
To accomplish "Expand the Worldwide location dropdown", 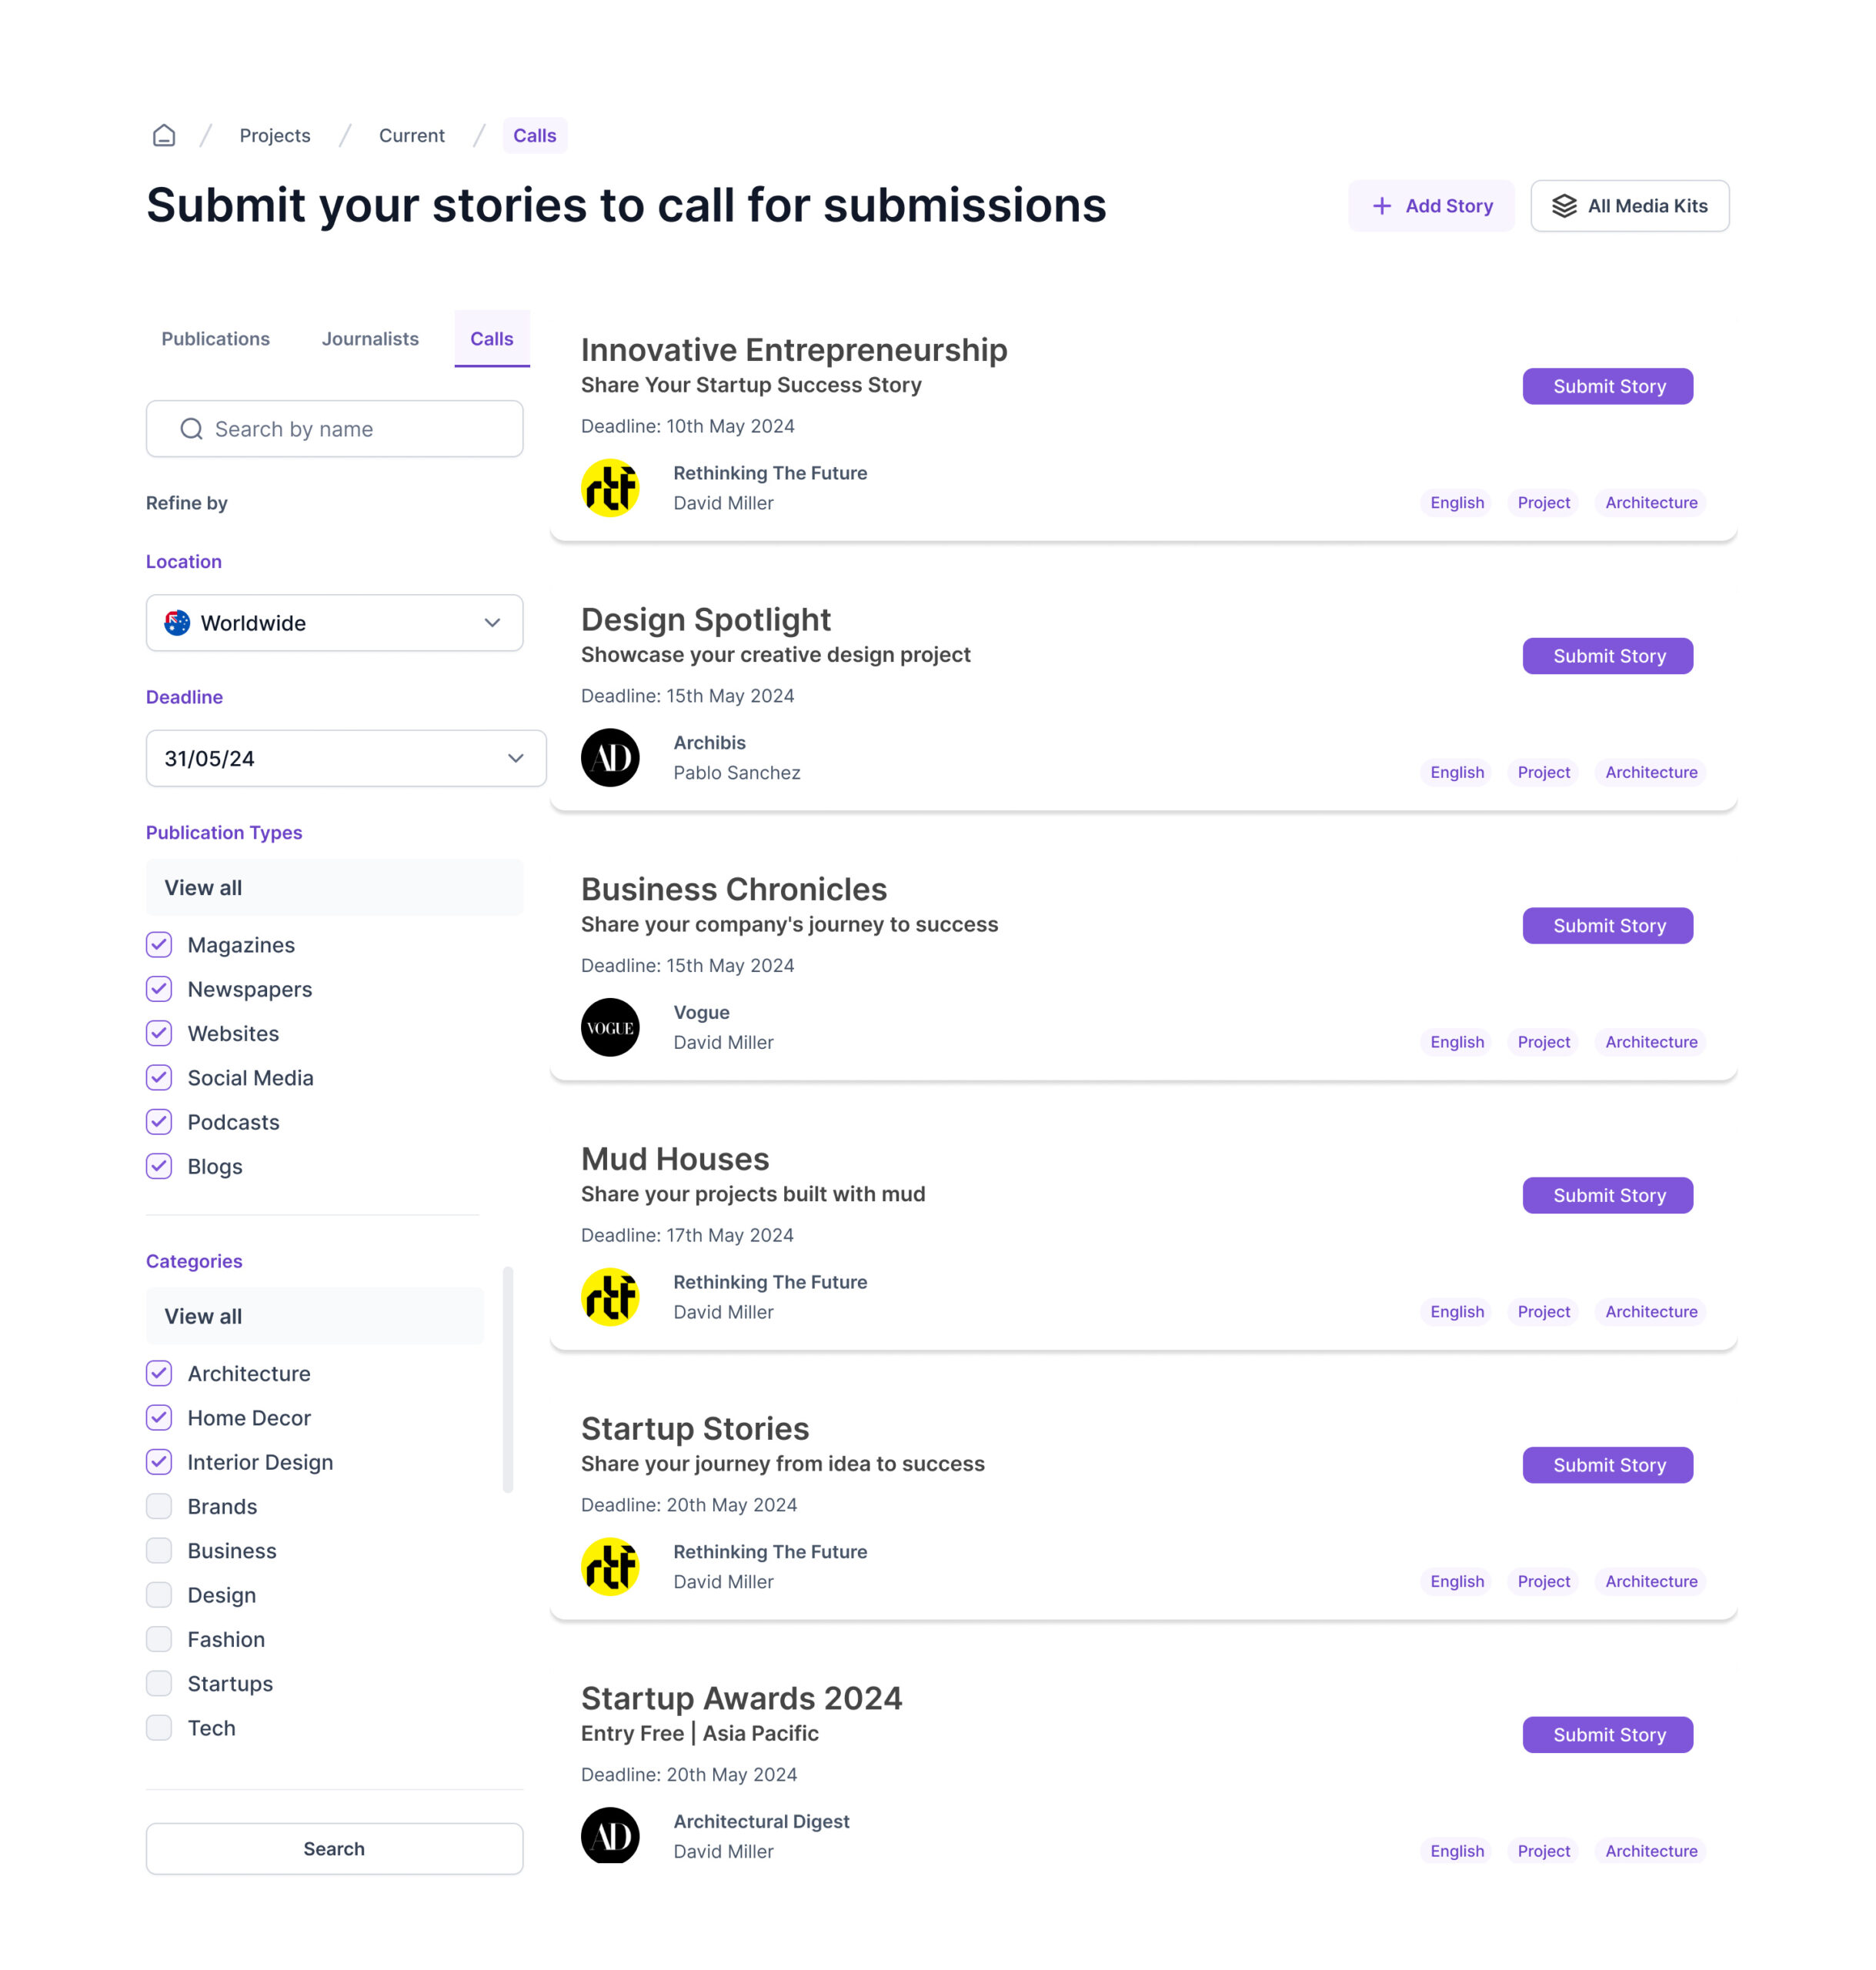I will 491,623.
